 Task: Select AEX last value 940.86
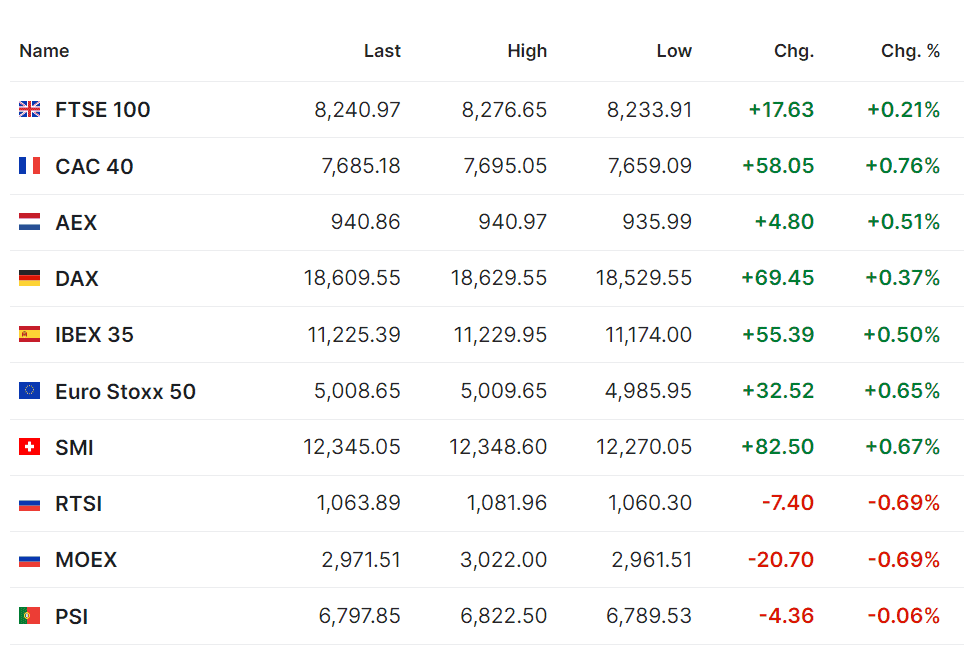[x=366, y=222]
